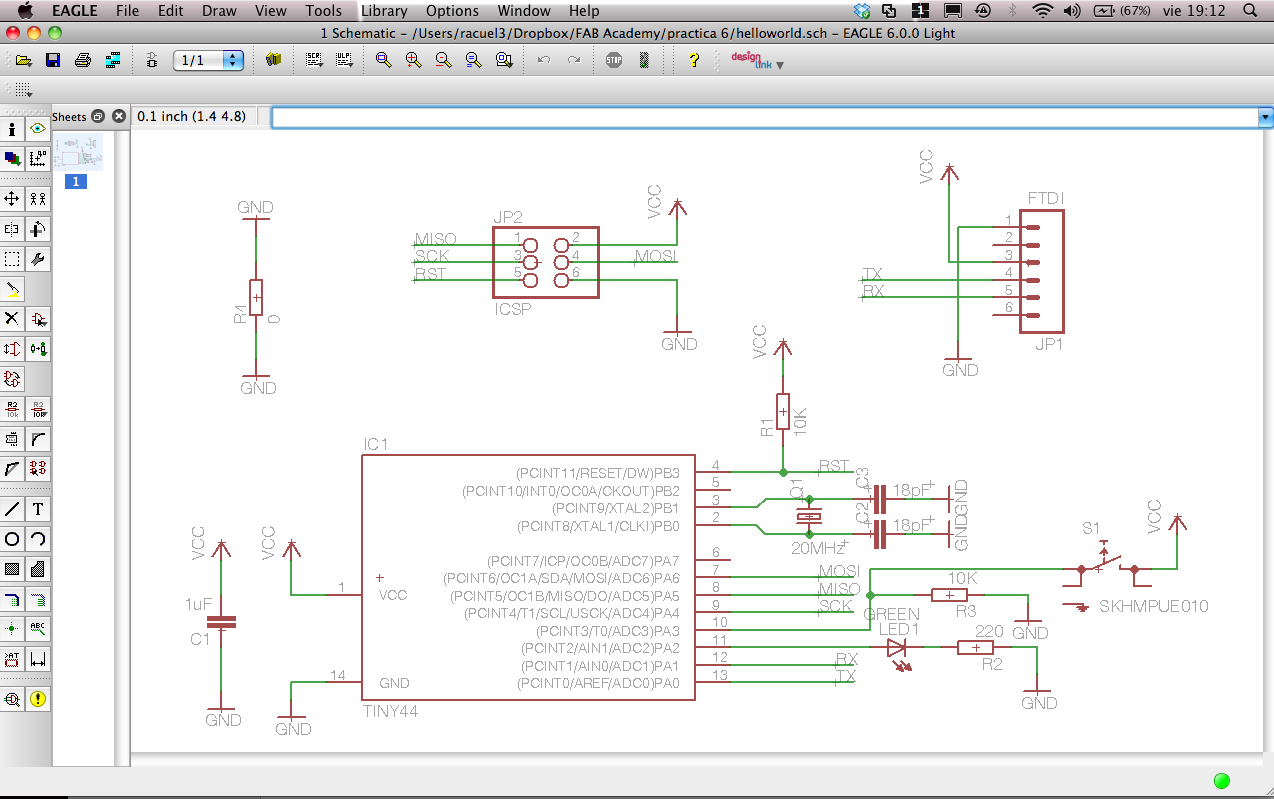This screenshot has width=1274, height=799.
Task: Select the zoom-to-area magnifier tool
Action: (504, 60)
